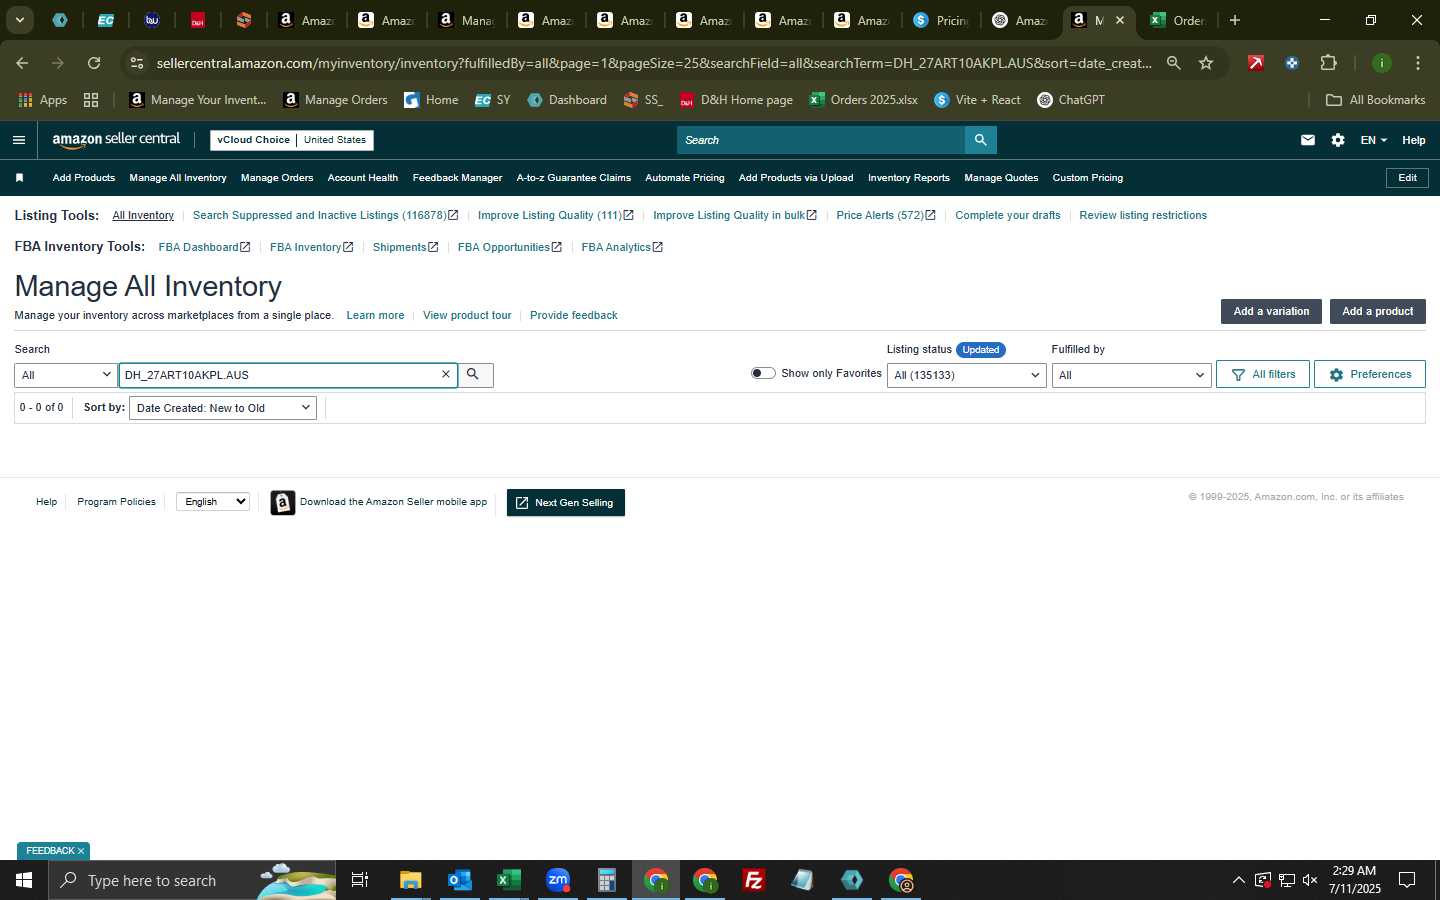
Task: Open the settings gear in header
Action: 1338,140
